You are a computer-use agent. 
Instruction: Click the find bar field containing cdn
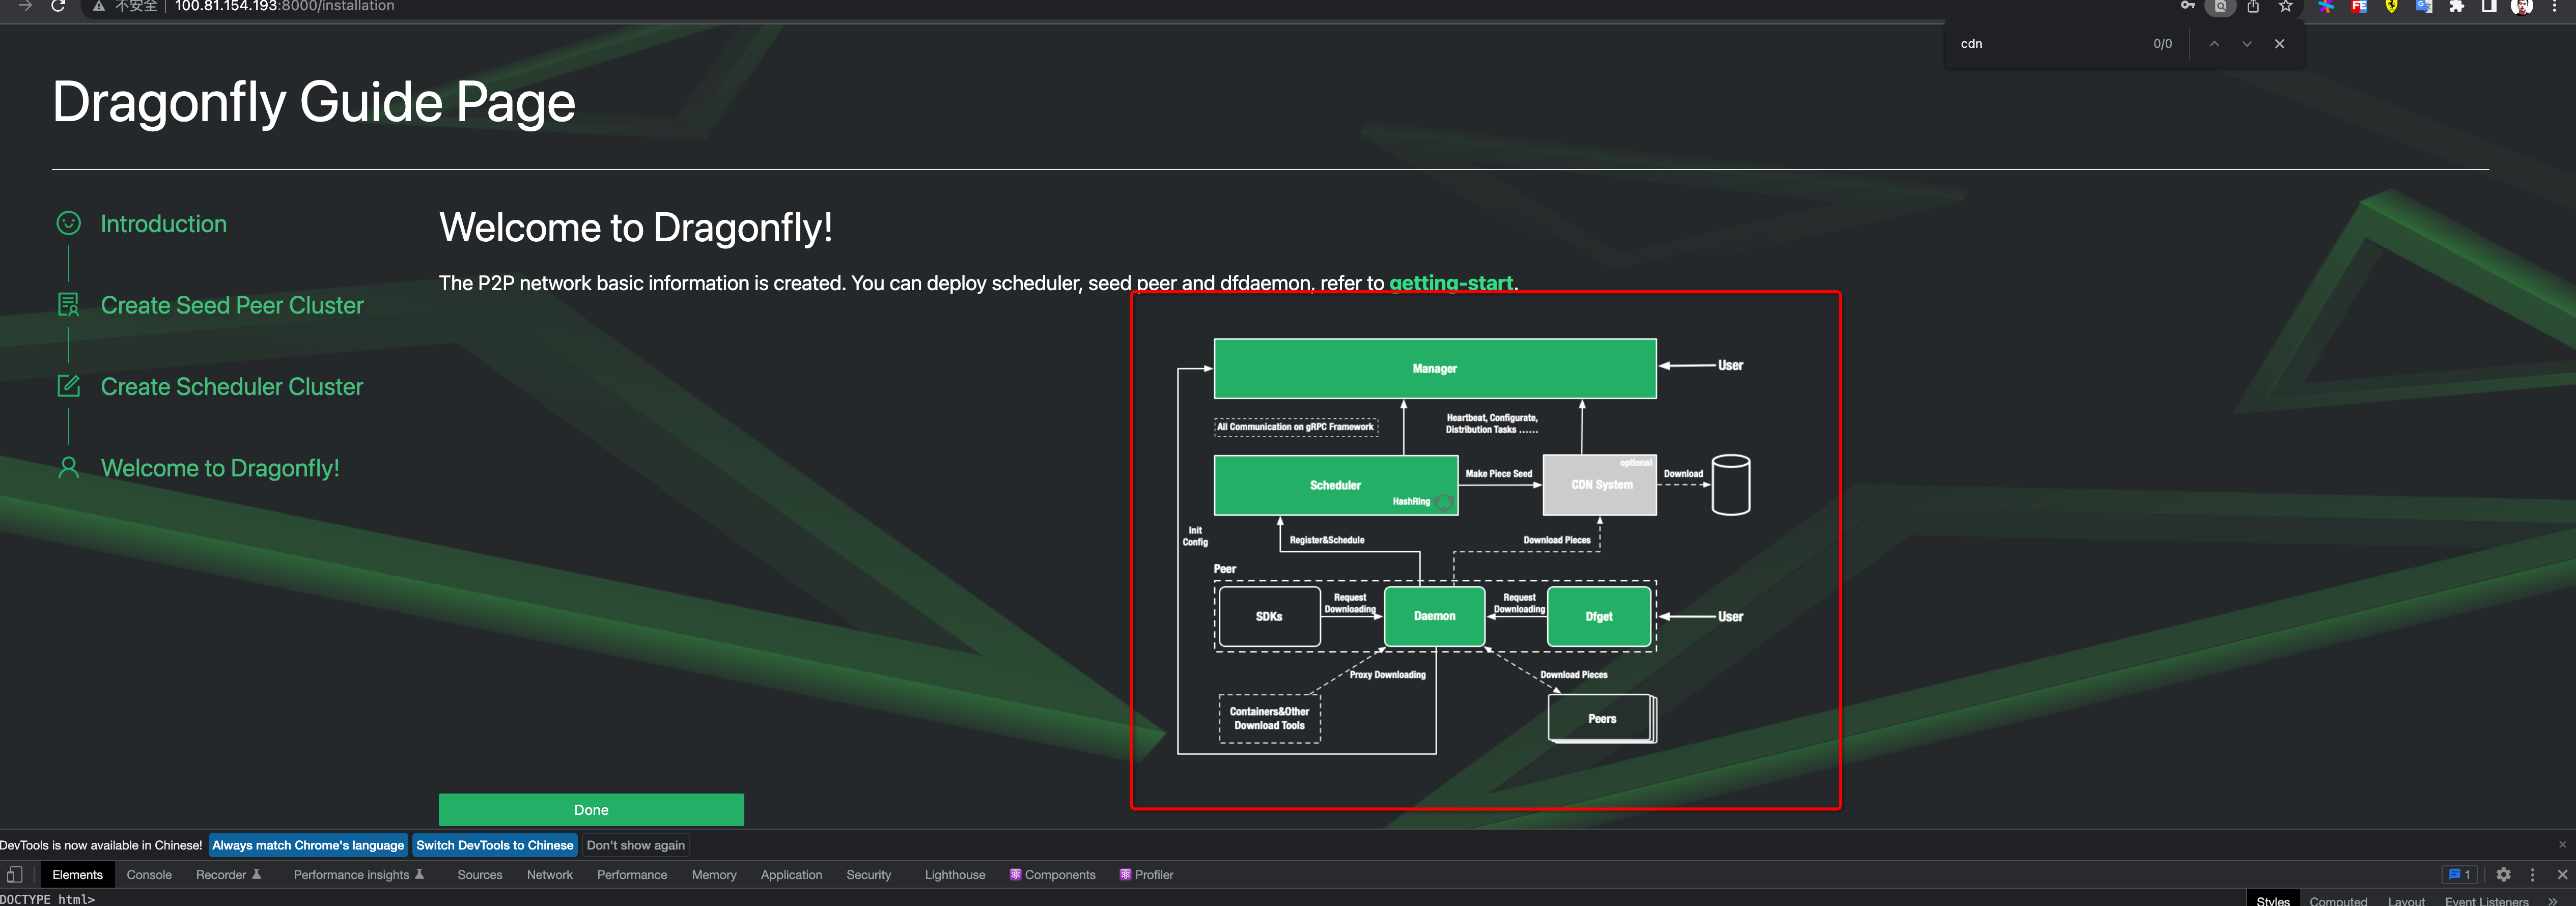(2040, 43)
